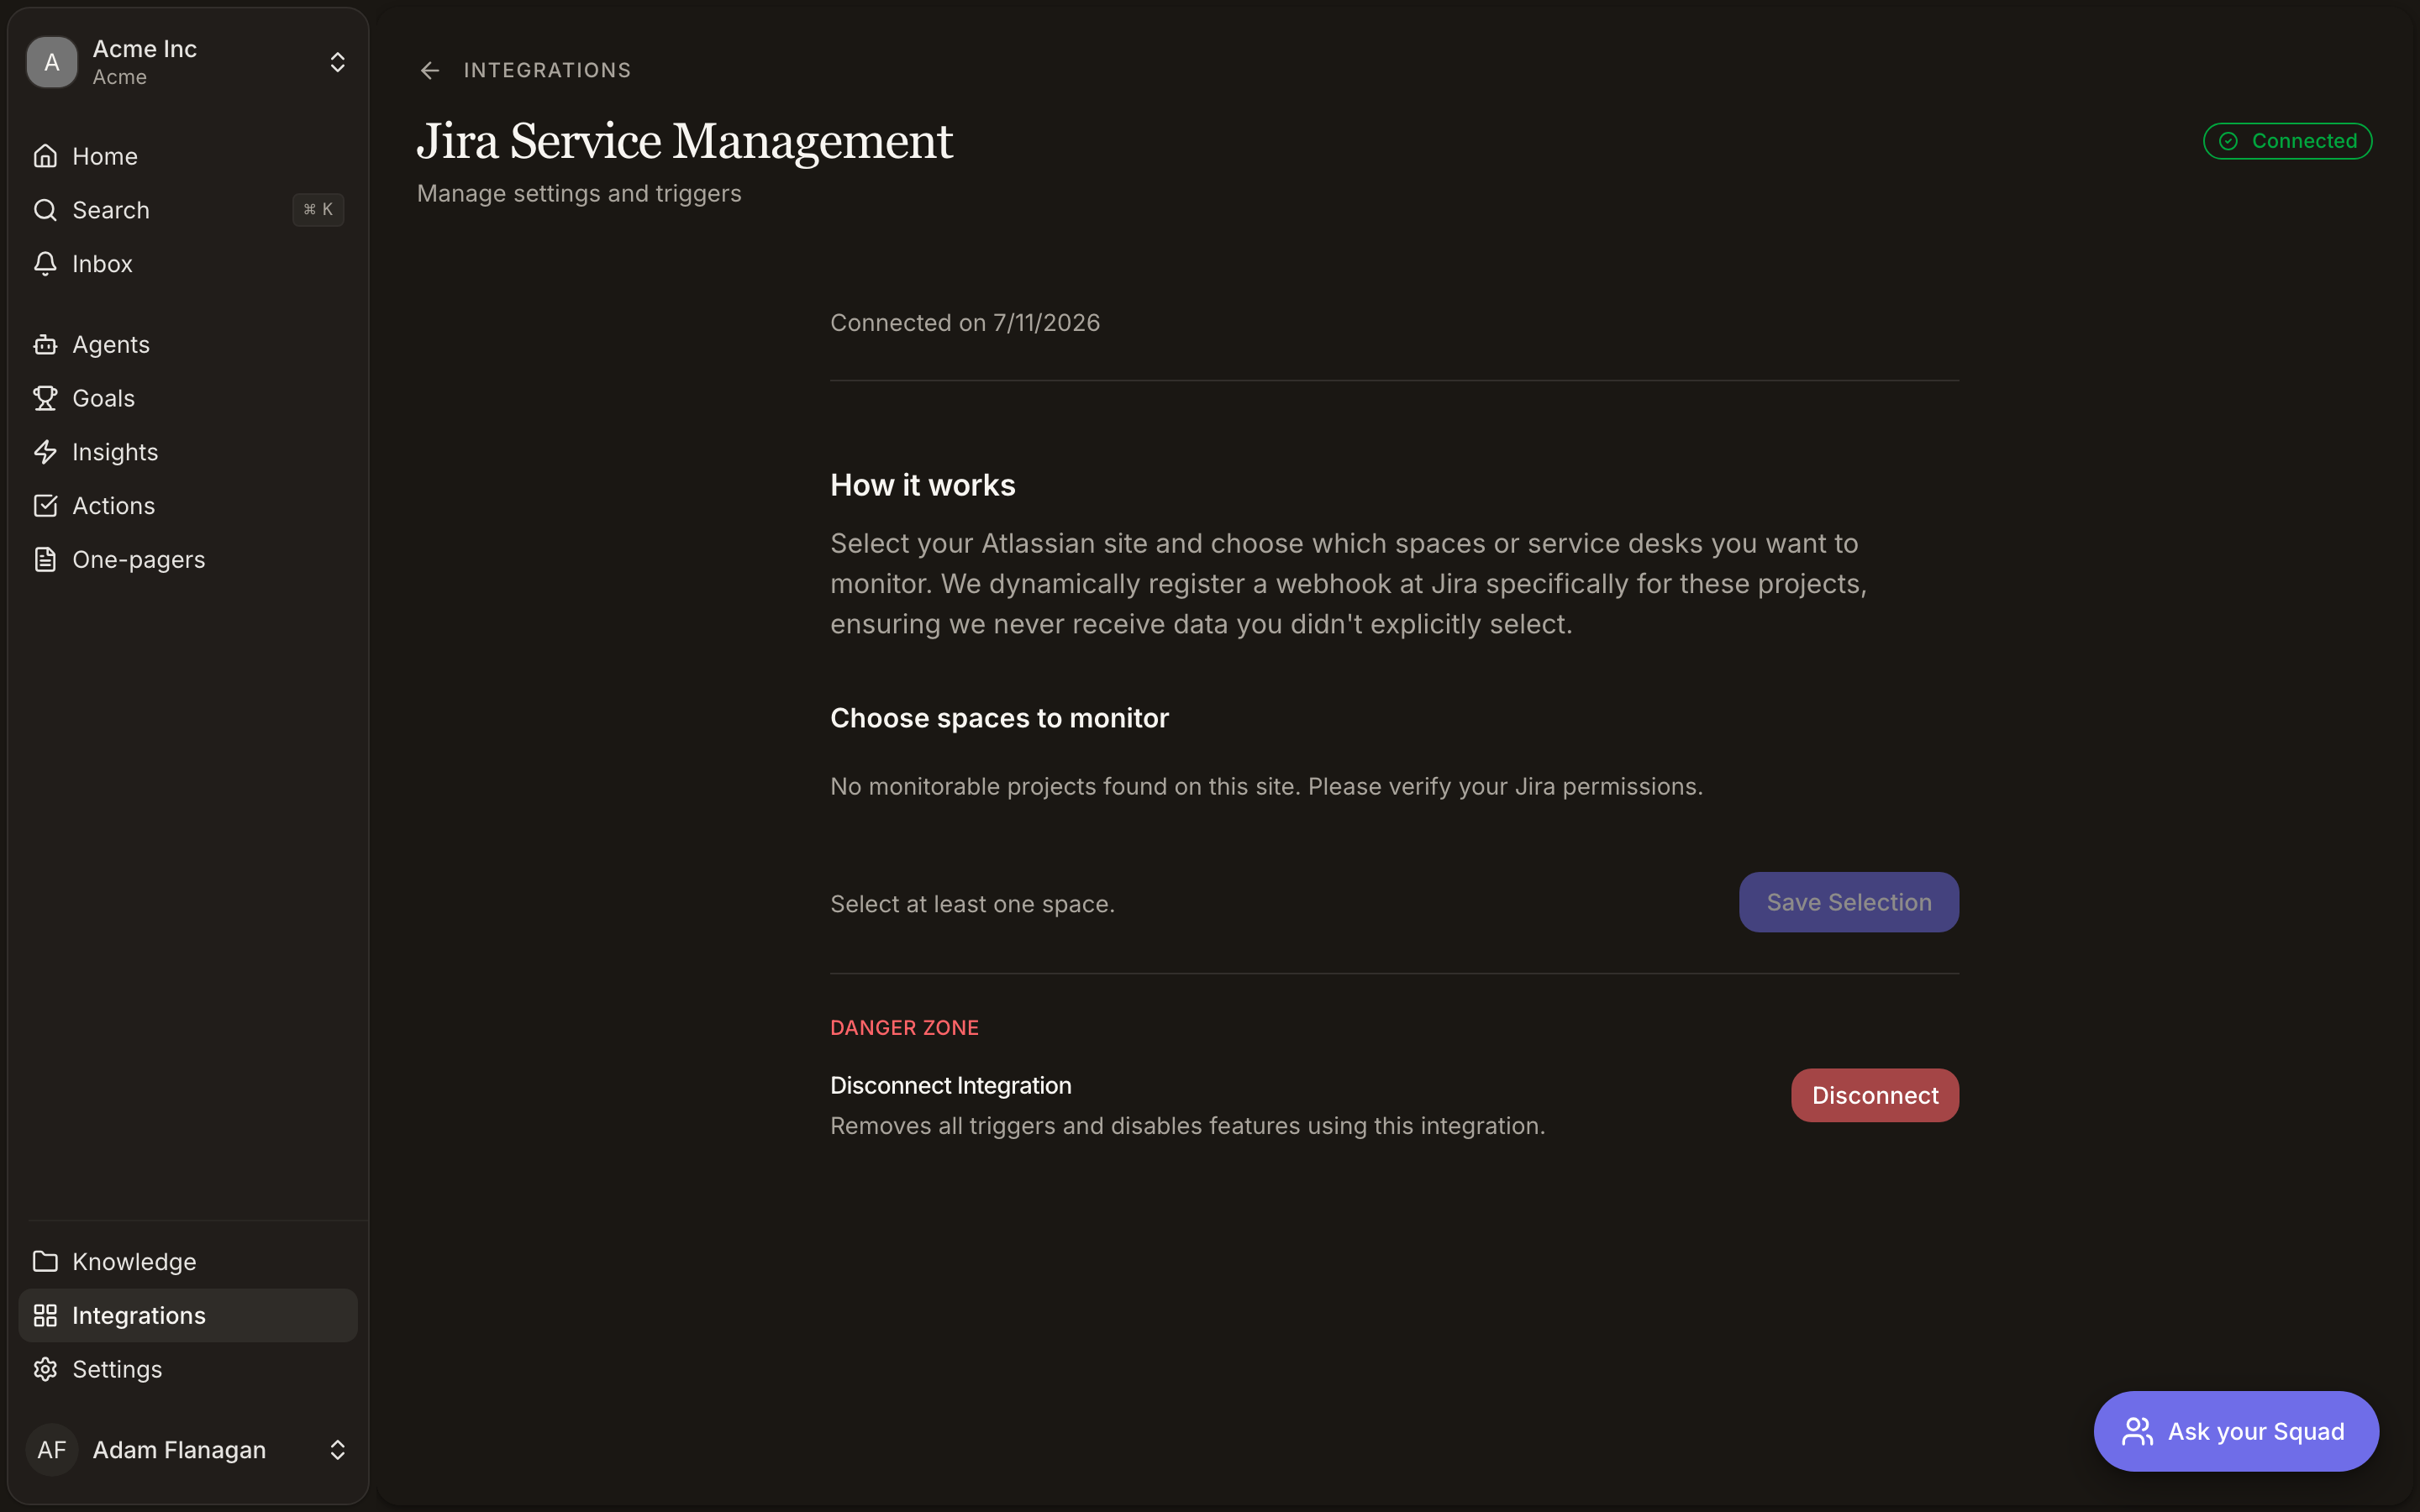This screenshot has height=1512, width=2420.
Task: Open Ask your Squad chat
Action: tap(2236, 1431)
